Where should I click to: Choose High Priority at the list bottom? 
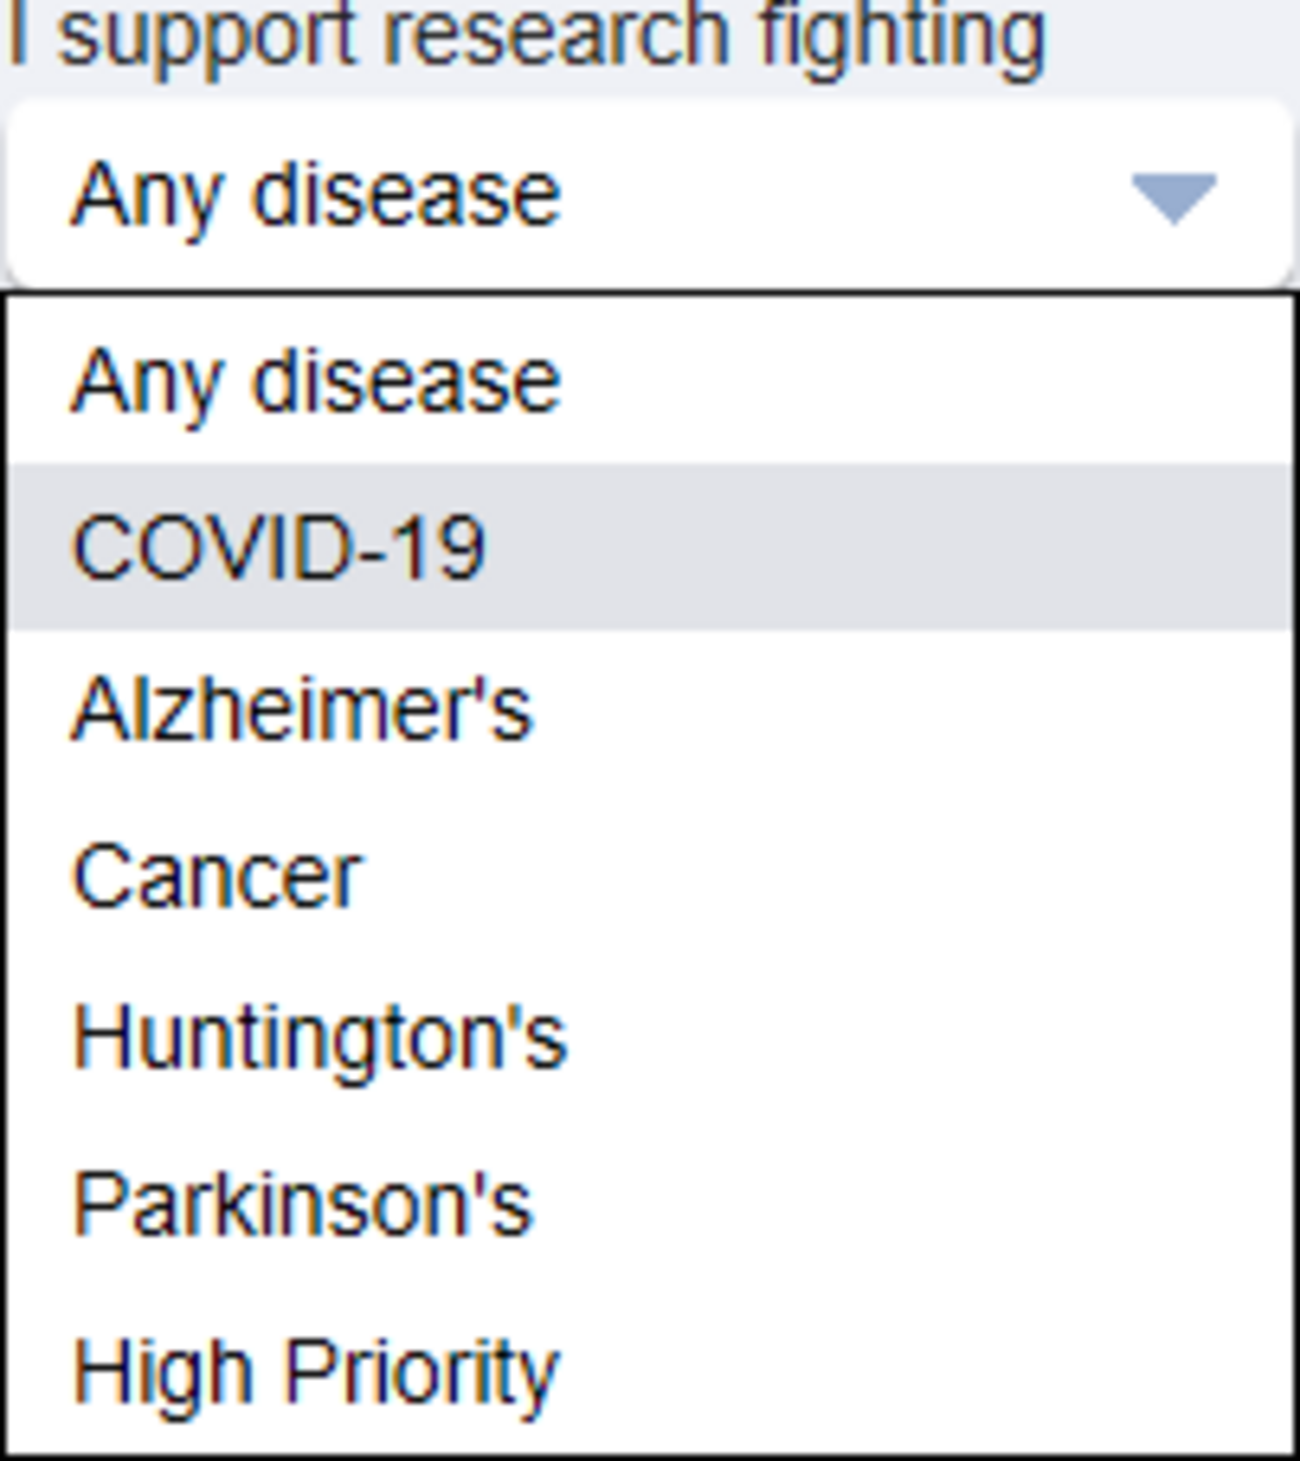point(316,1372)
